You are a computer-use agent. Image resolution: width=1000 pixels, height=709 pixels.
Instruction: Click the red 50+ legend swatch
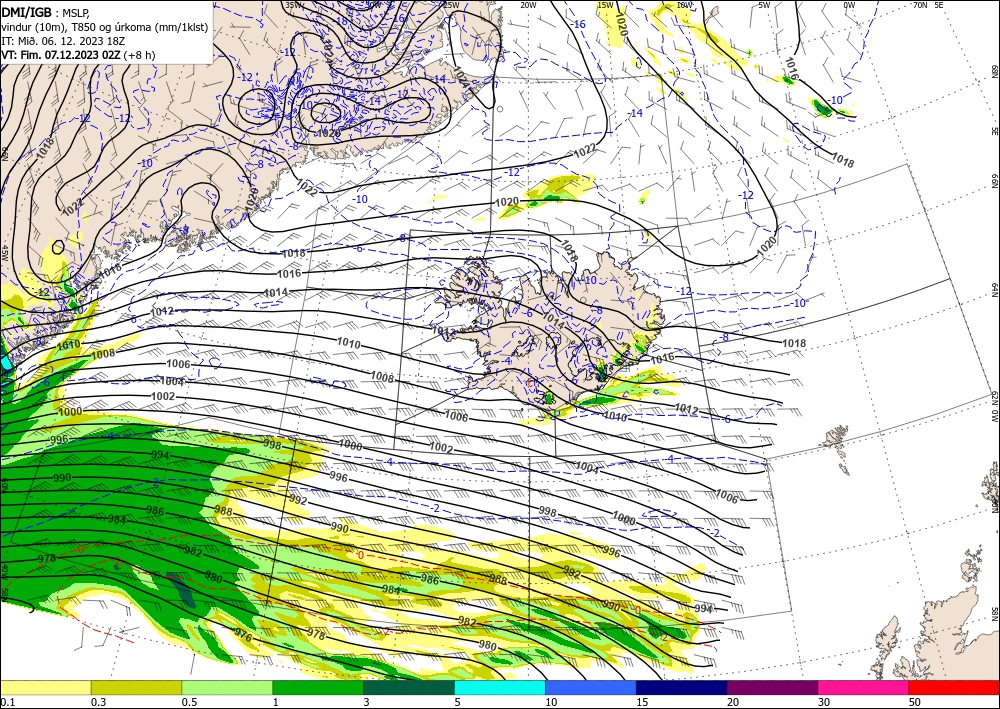pyautogui.click(x=954, y=687)
